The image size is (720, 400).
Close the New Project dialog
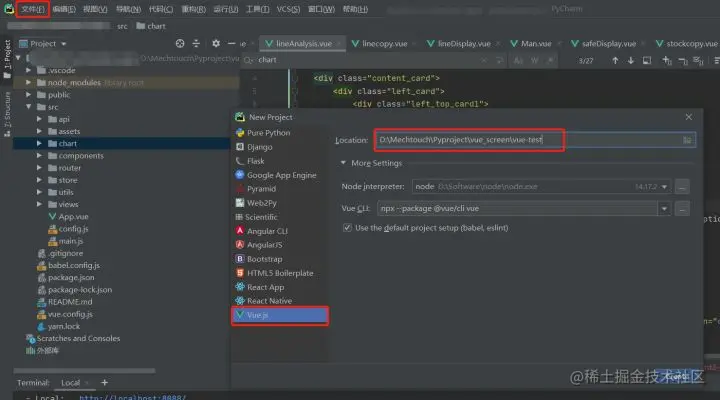688,117
